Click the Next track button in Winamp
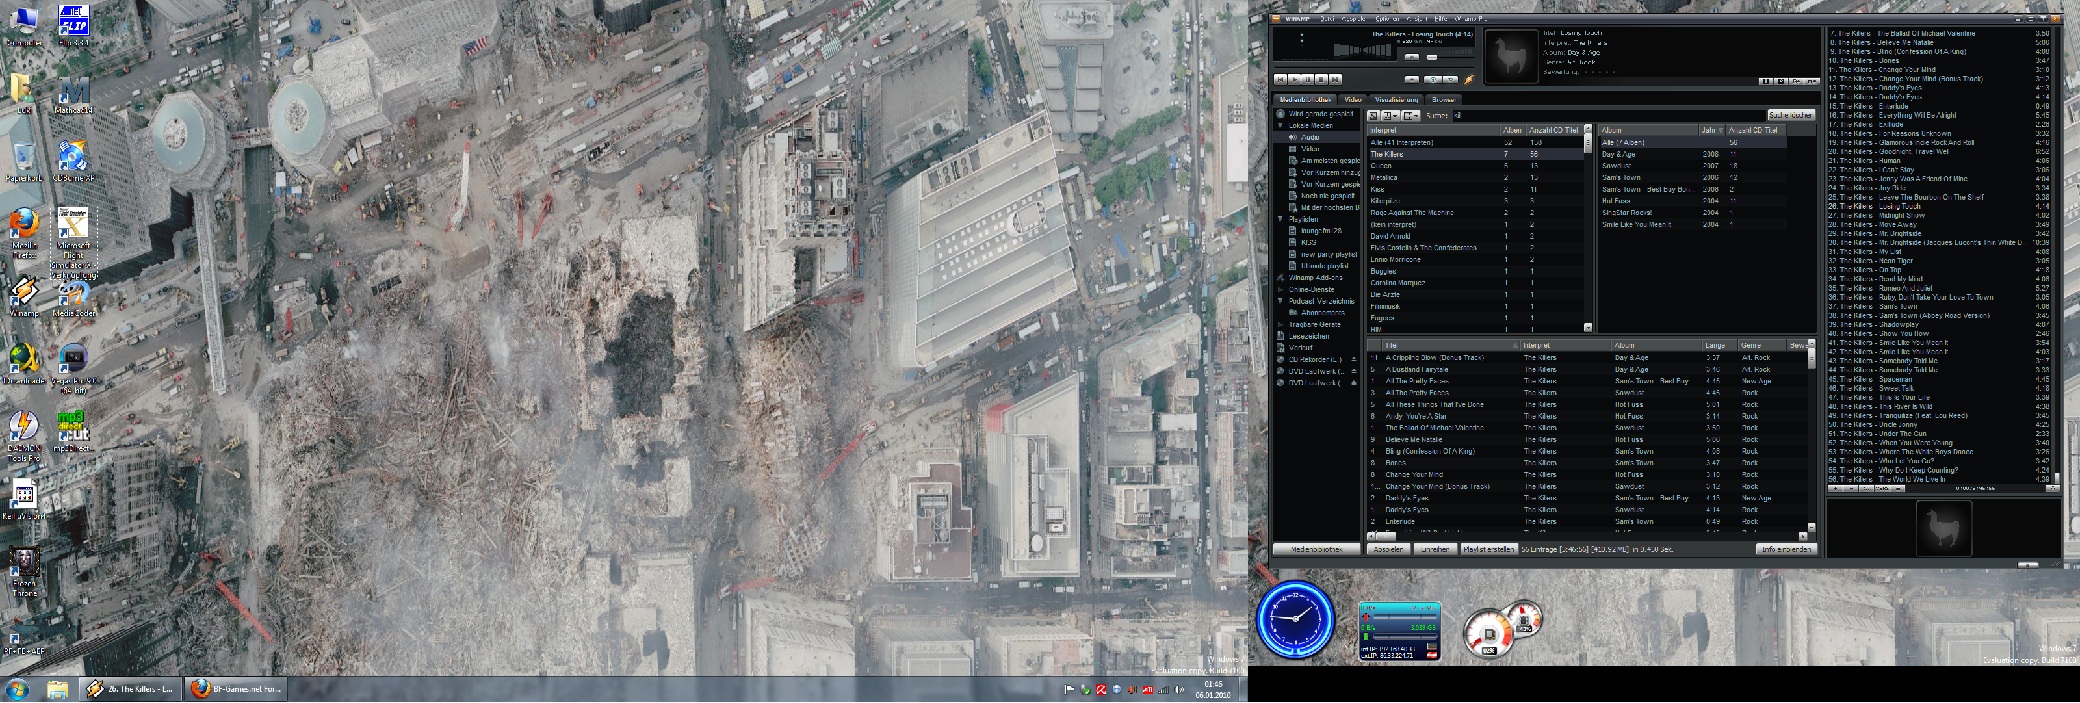Viewport: 2080px width, 703px height. (1335, 79)
